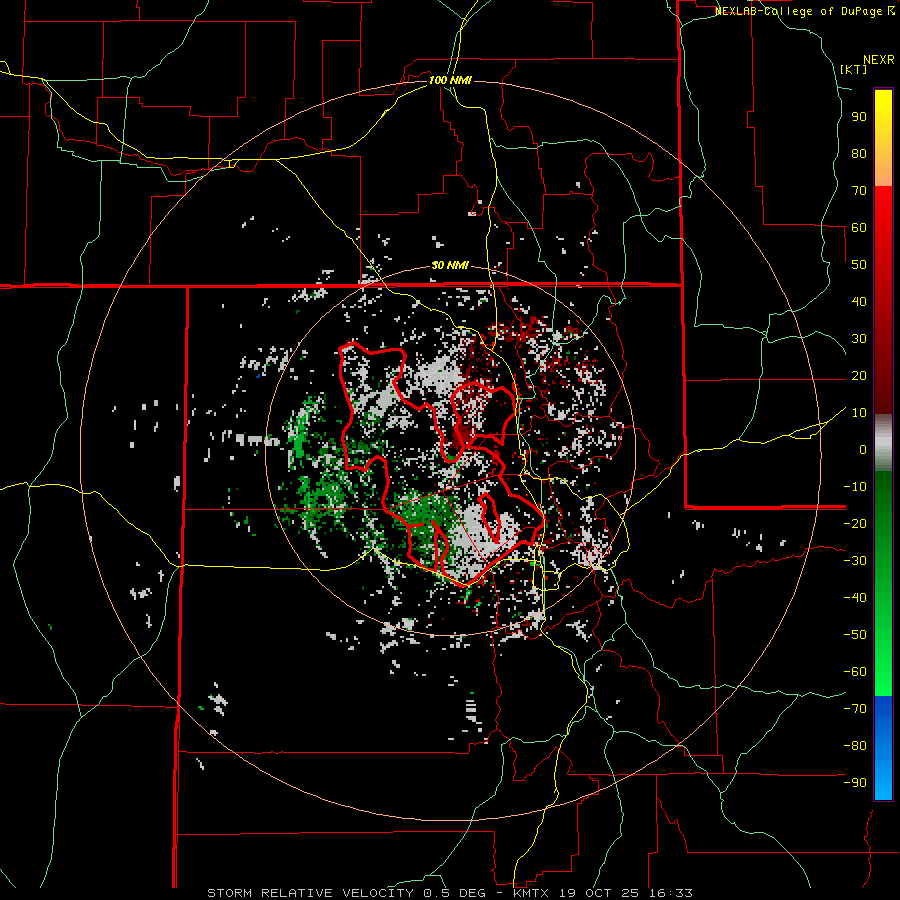Click the -70 scale label
Viewport: 900px width, 900px height.
855,708
